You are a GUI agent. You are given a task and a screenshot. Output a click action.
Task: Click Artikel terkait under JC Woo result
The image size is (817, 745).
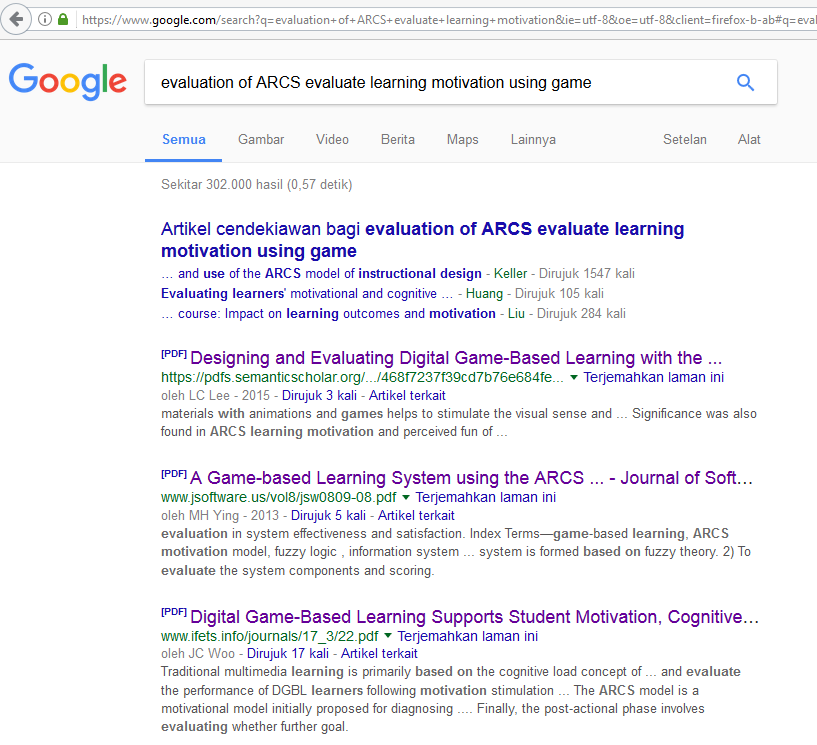tap(379, 653)
